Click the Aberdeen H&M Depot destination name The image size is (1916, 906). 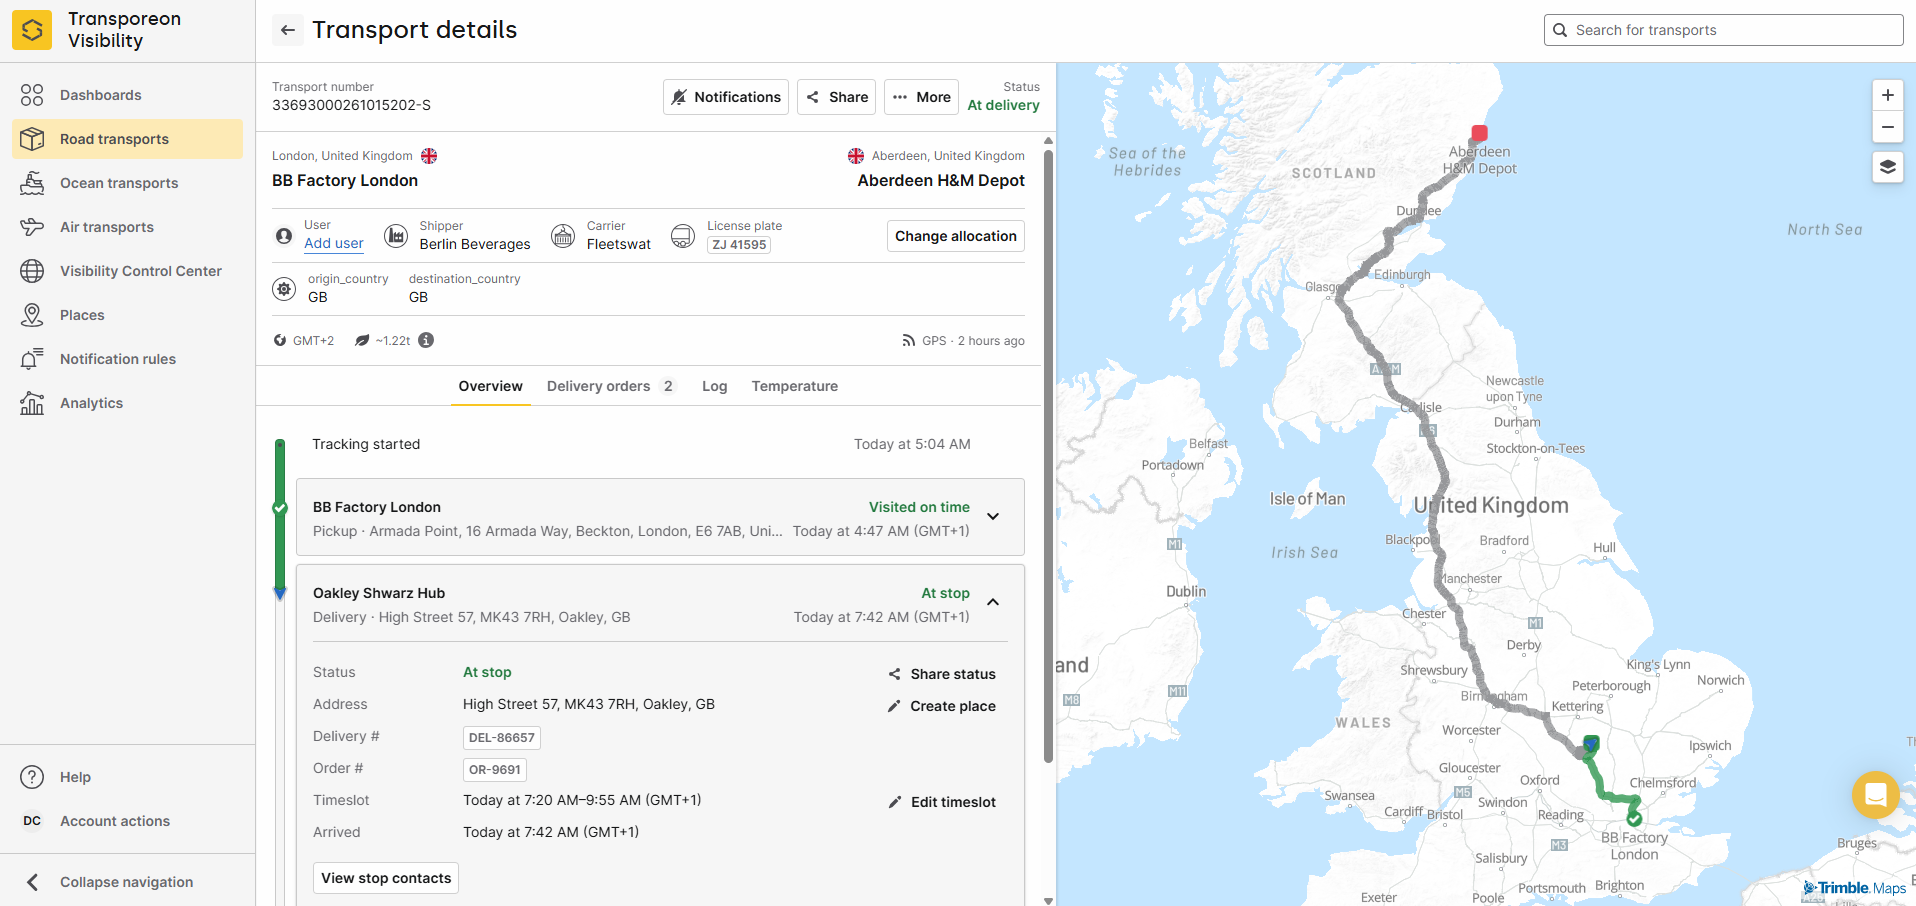[941, 180]
